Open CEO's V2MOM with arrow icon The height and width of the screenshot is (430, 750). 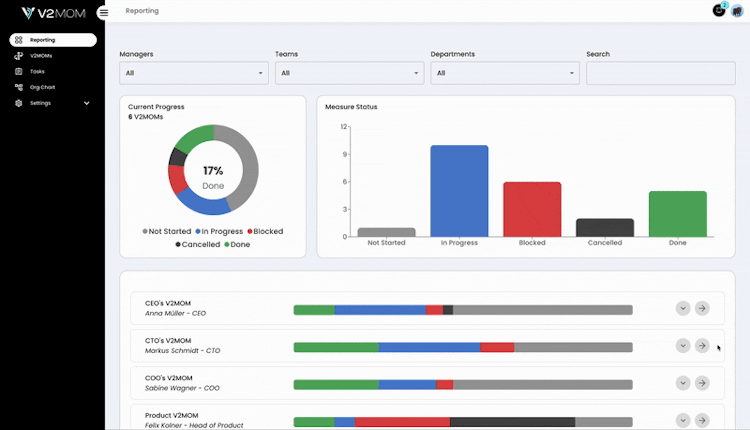point(702,309)
